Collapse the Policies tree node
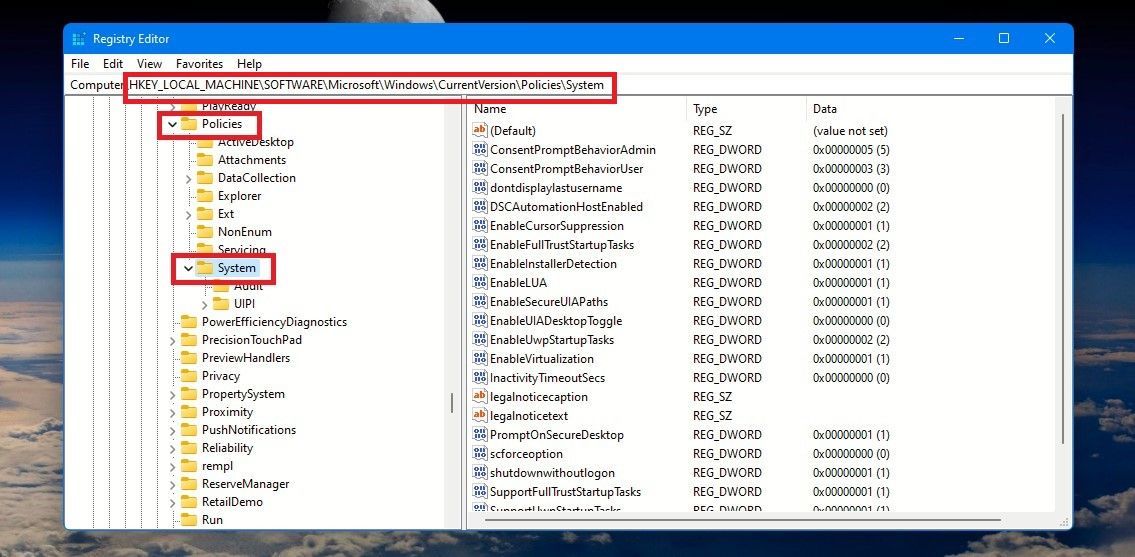 point(173,125)
